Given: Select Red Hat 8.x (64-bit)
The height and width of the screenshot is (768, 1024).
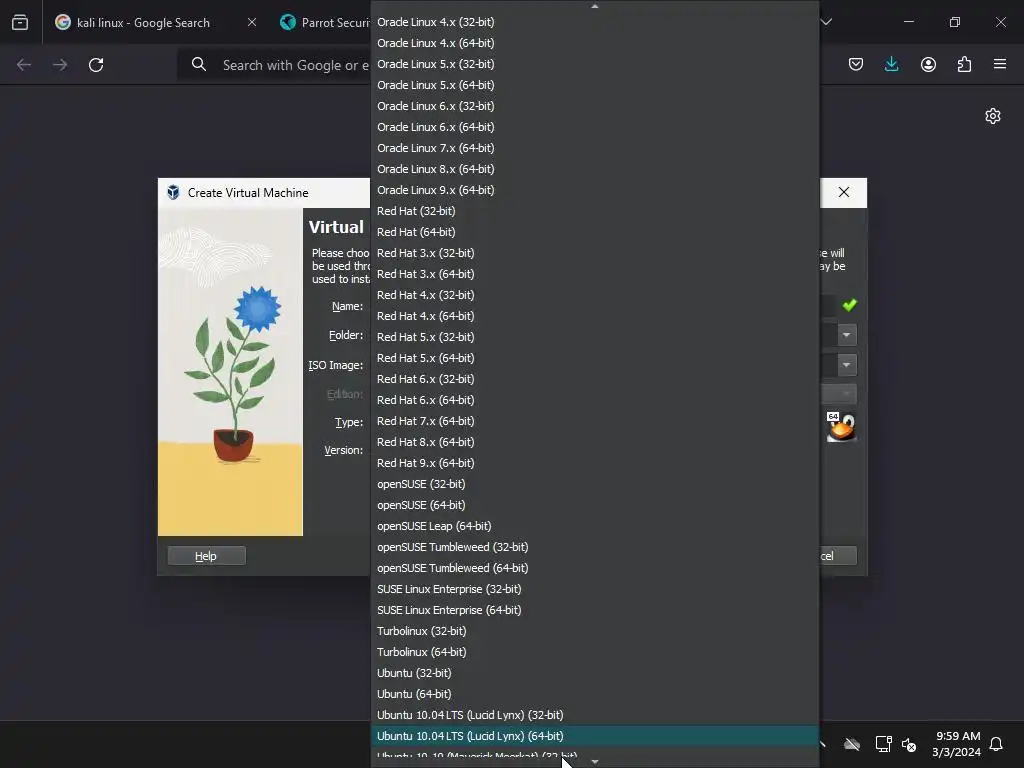Looking at the screenshot, I should tap(594, 442).
